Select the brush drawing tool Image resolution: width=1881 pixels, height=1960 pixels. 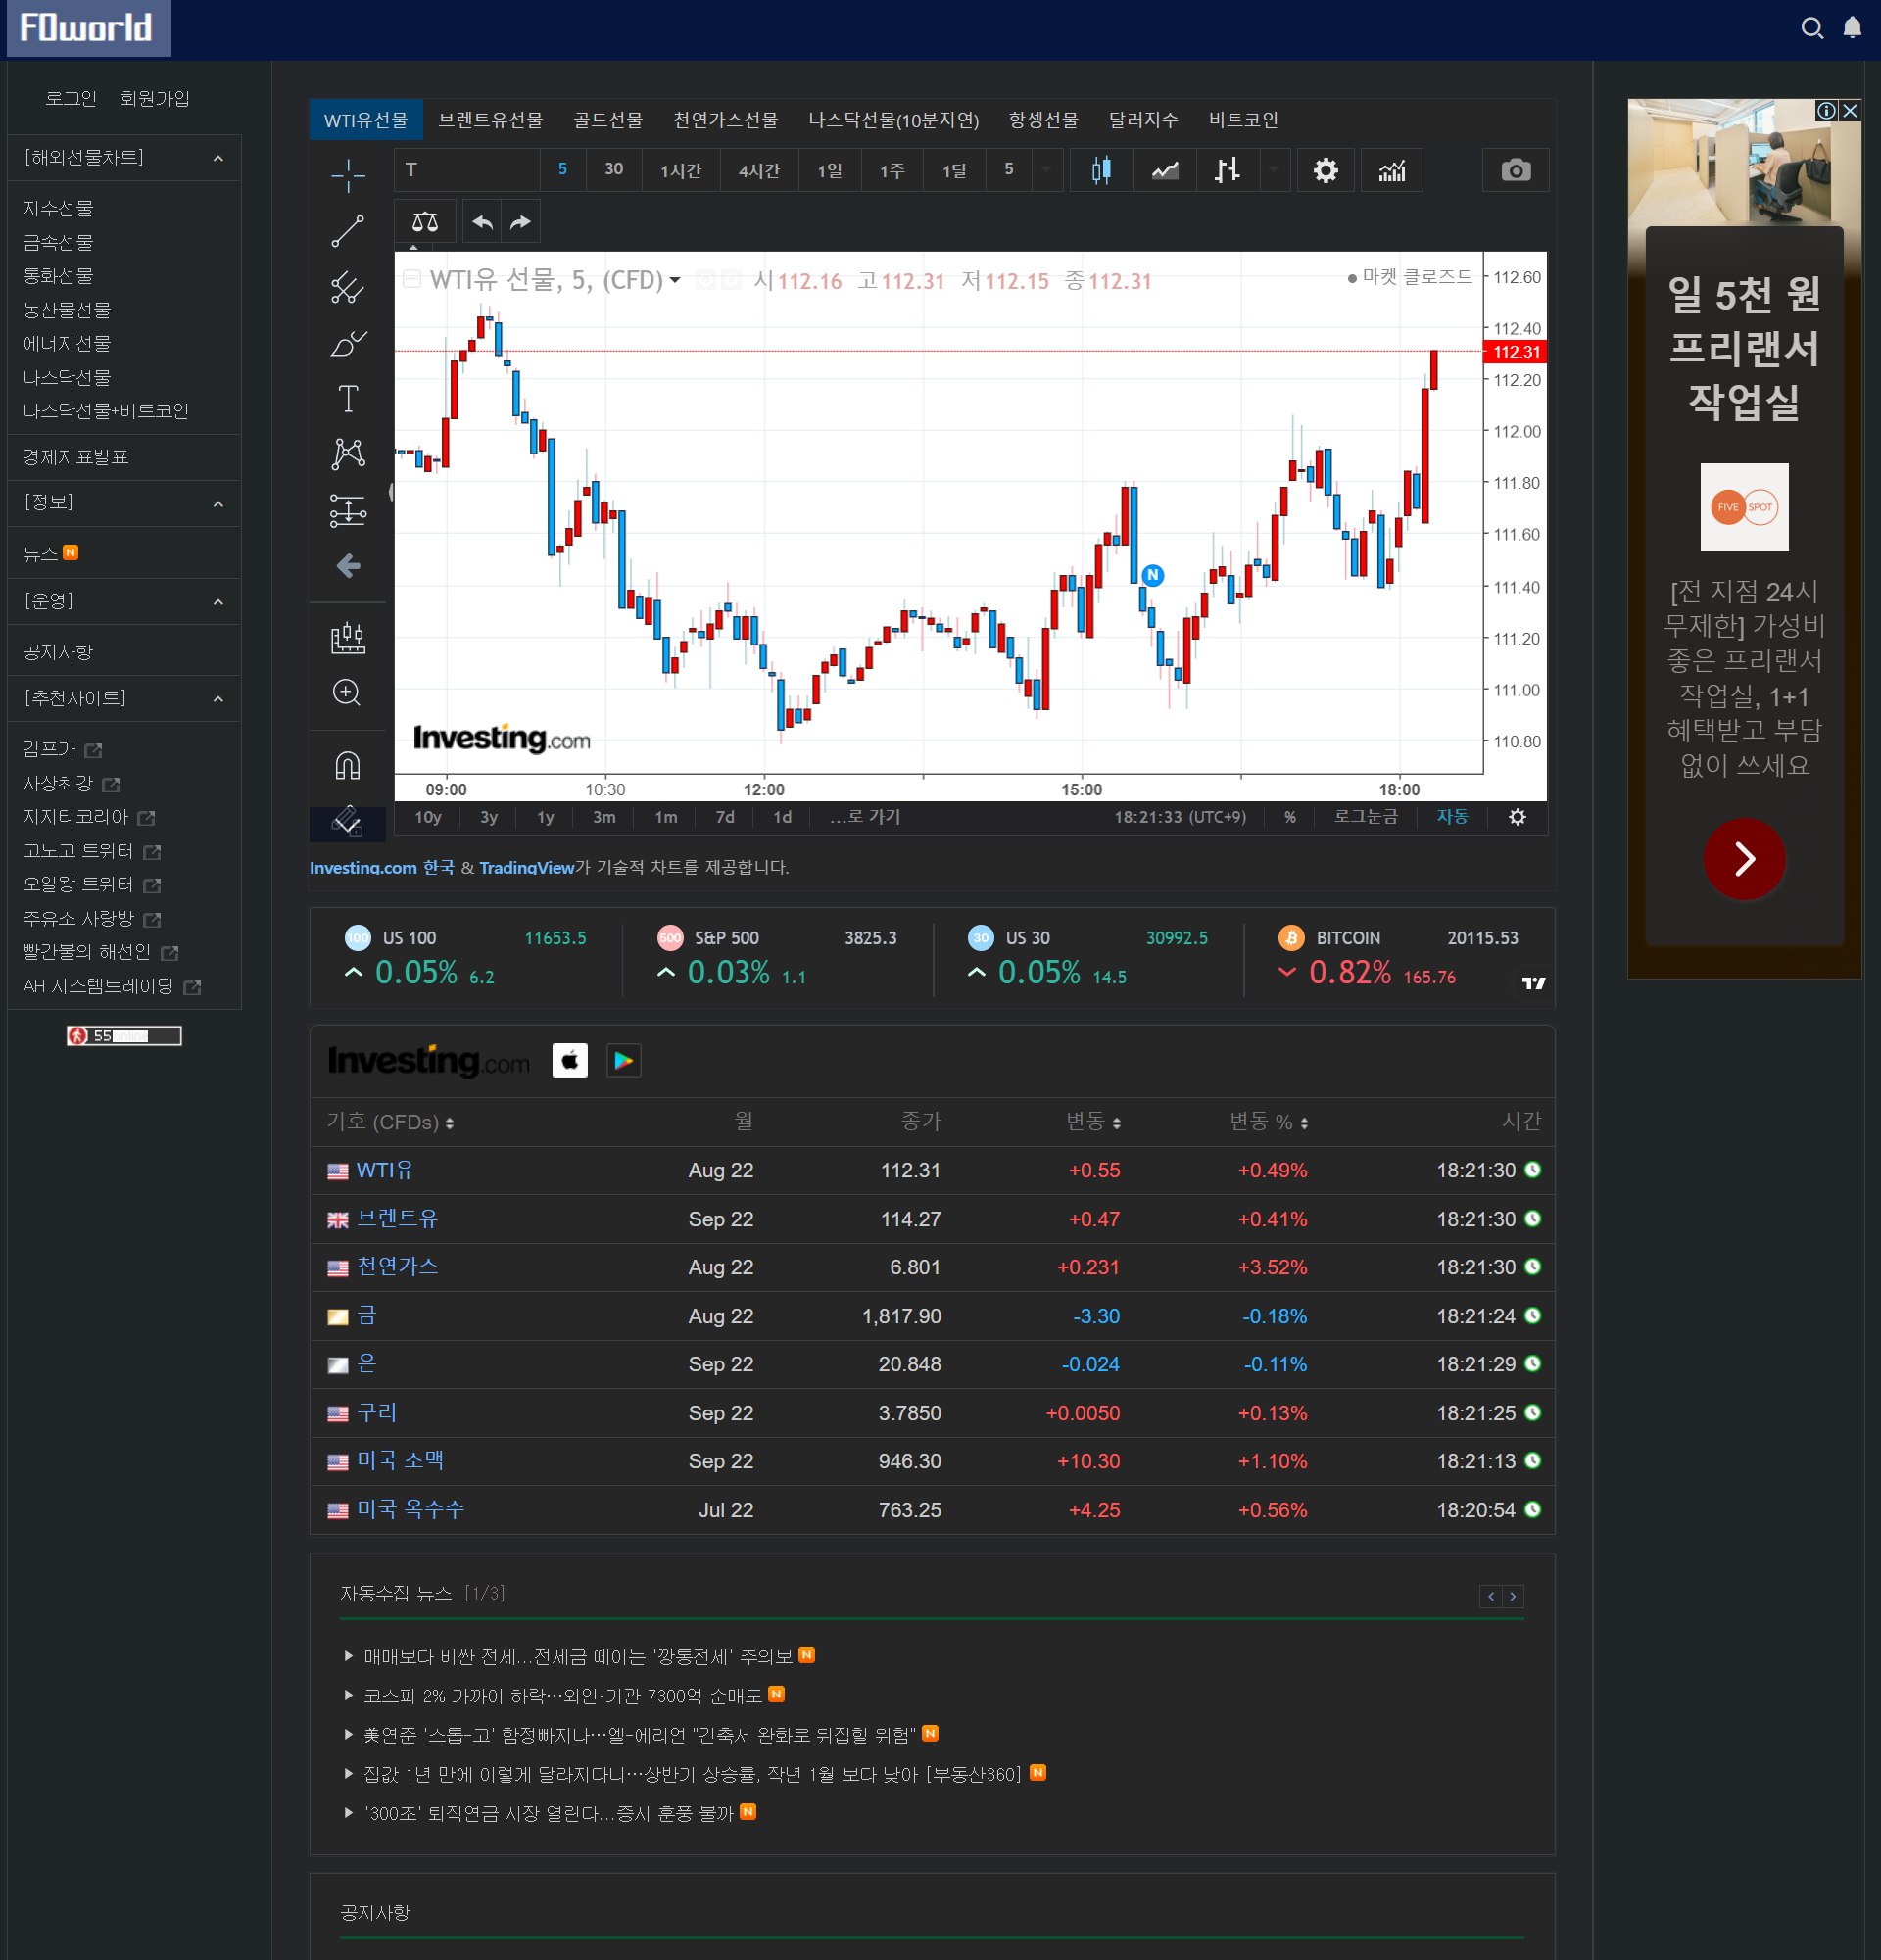(x=347, y=344)
